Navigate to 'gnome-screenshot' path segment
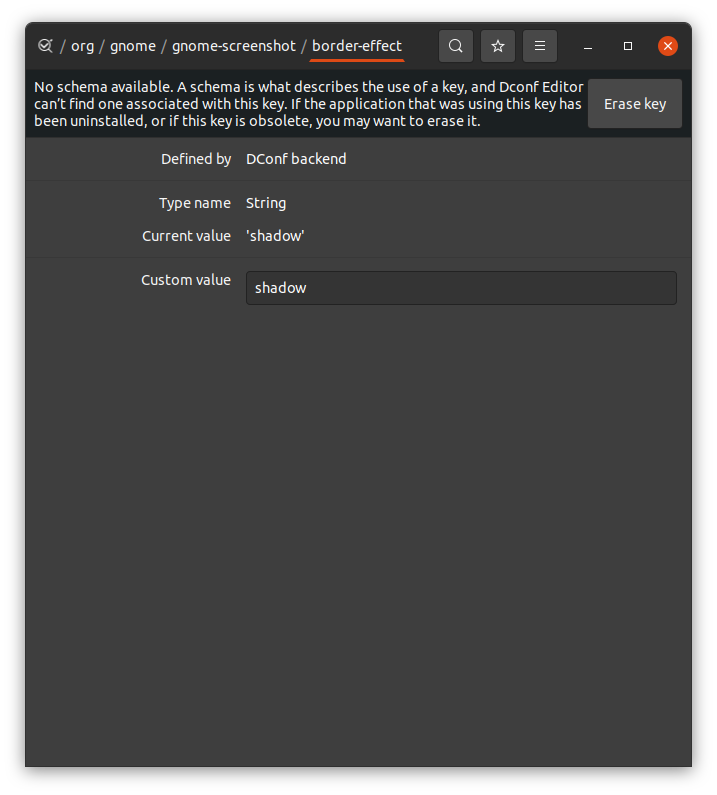 click(x=234, y=46)
